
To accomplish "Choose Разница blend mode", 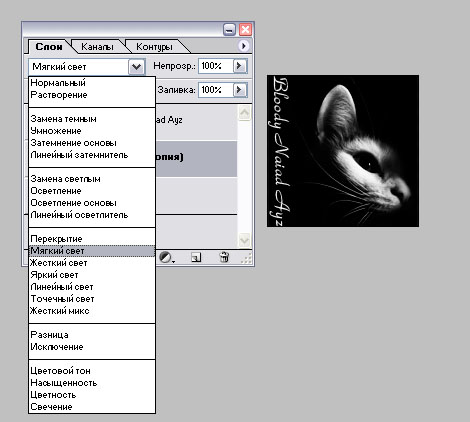I will click(x=92, y=335).
